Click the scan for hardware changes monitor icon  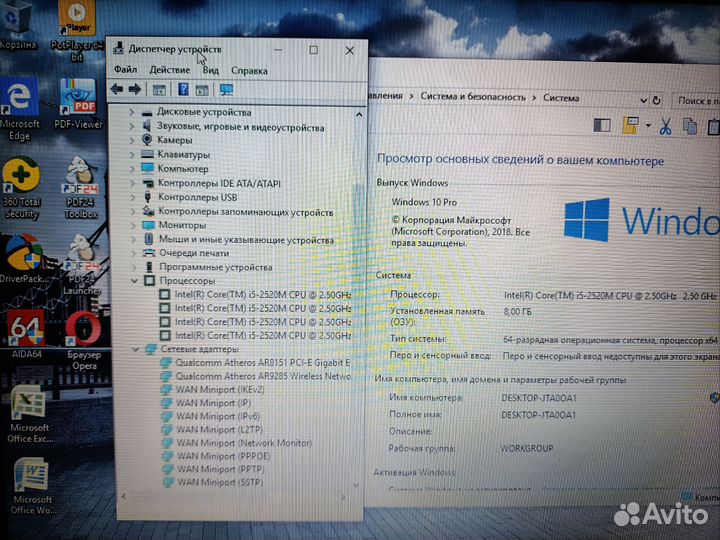pyautogui.click(x=226, y=90)
